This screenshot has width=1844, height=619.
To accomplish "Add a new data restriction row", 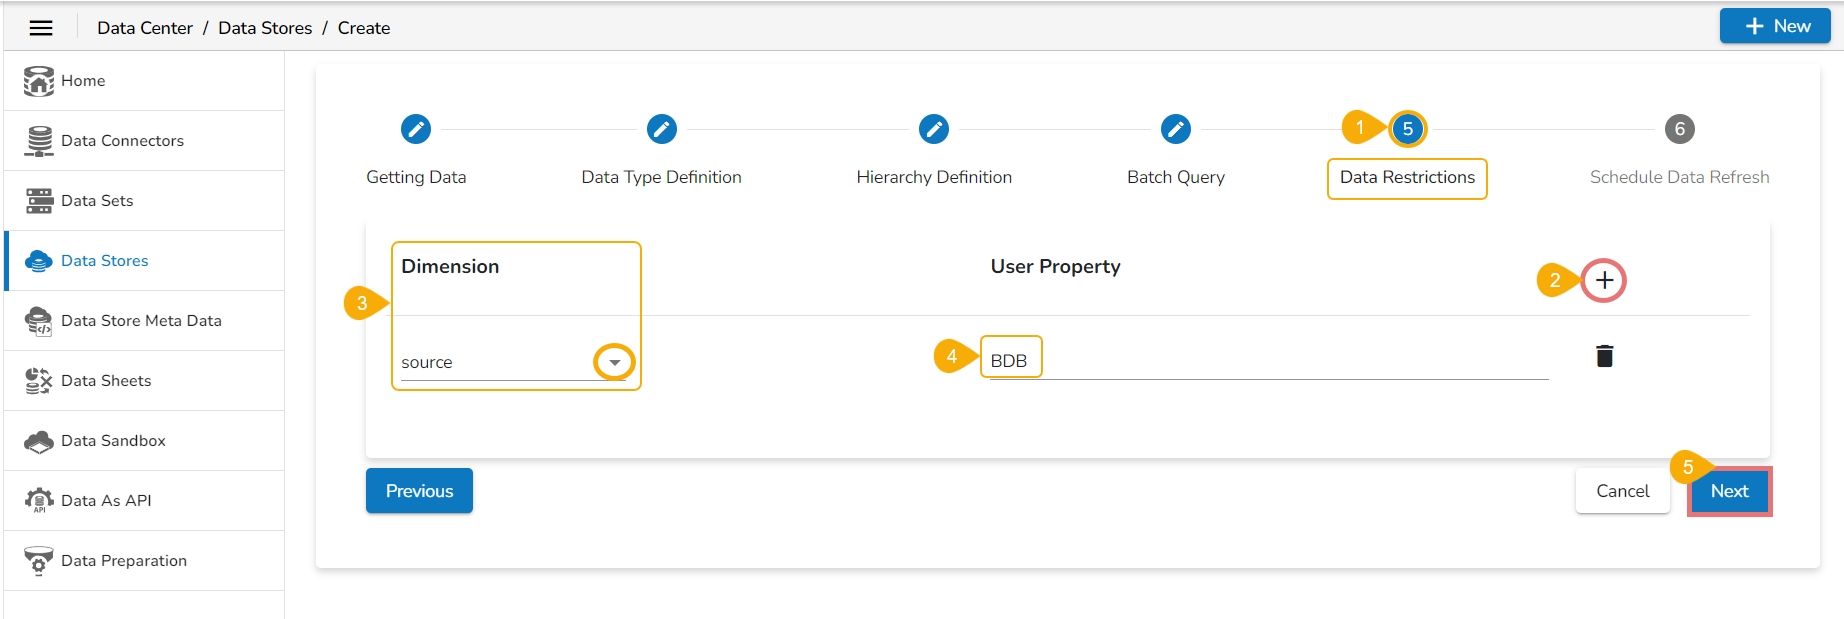I will (x=1604, y=280).
